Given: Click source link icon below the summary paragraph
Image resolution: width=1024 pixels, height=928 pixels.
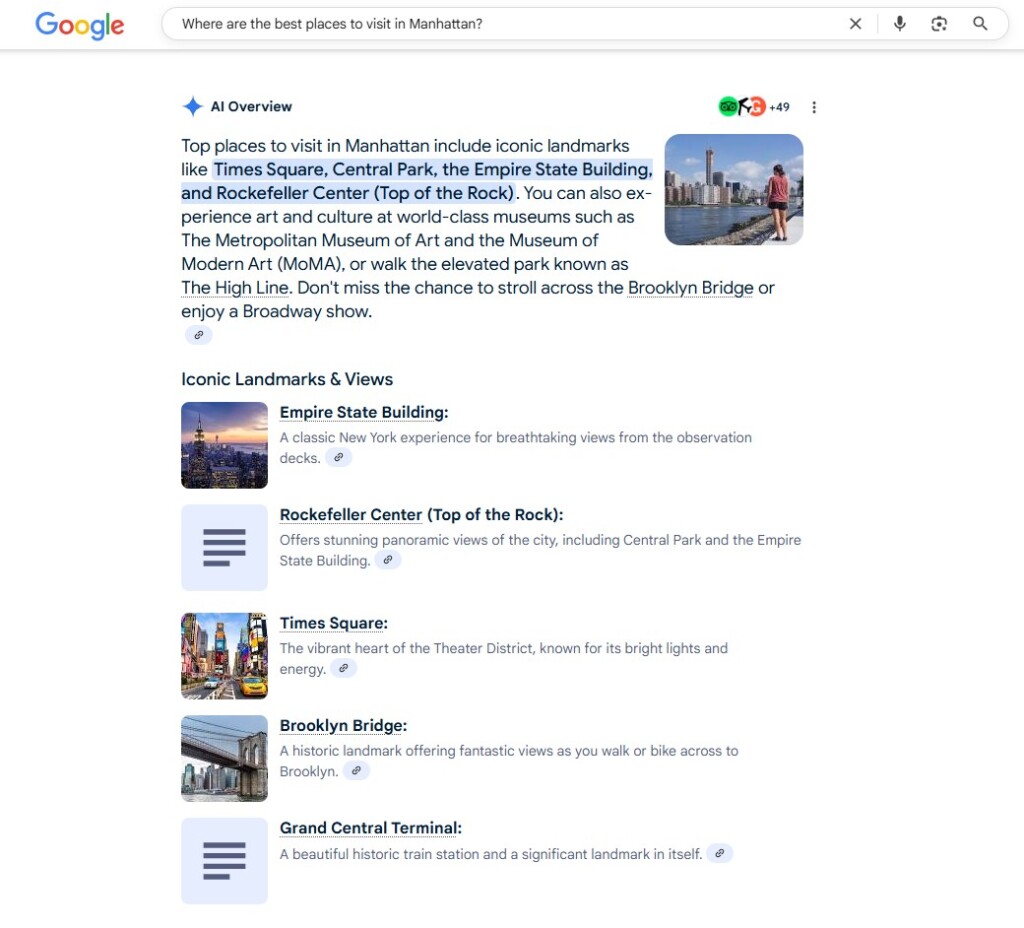Looking at the screenshot, I should [199, 335].
